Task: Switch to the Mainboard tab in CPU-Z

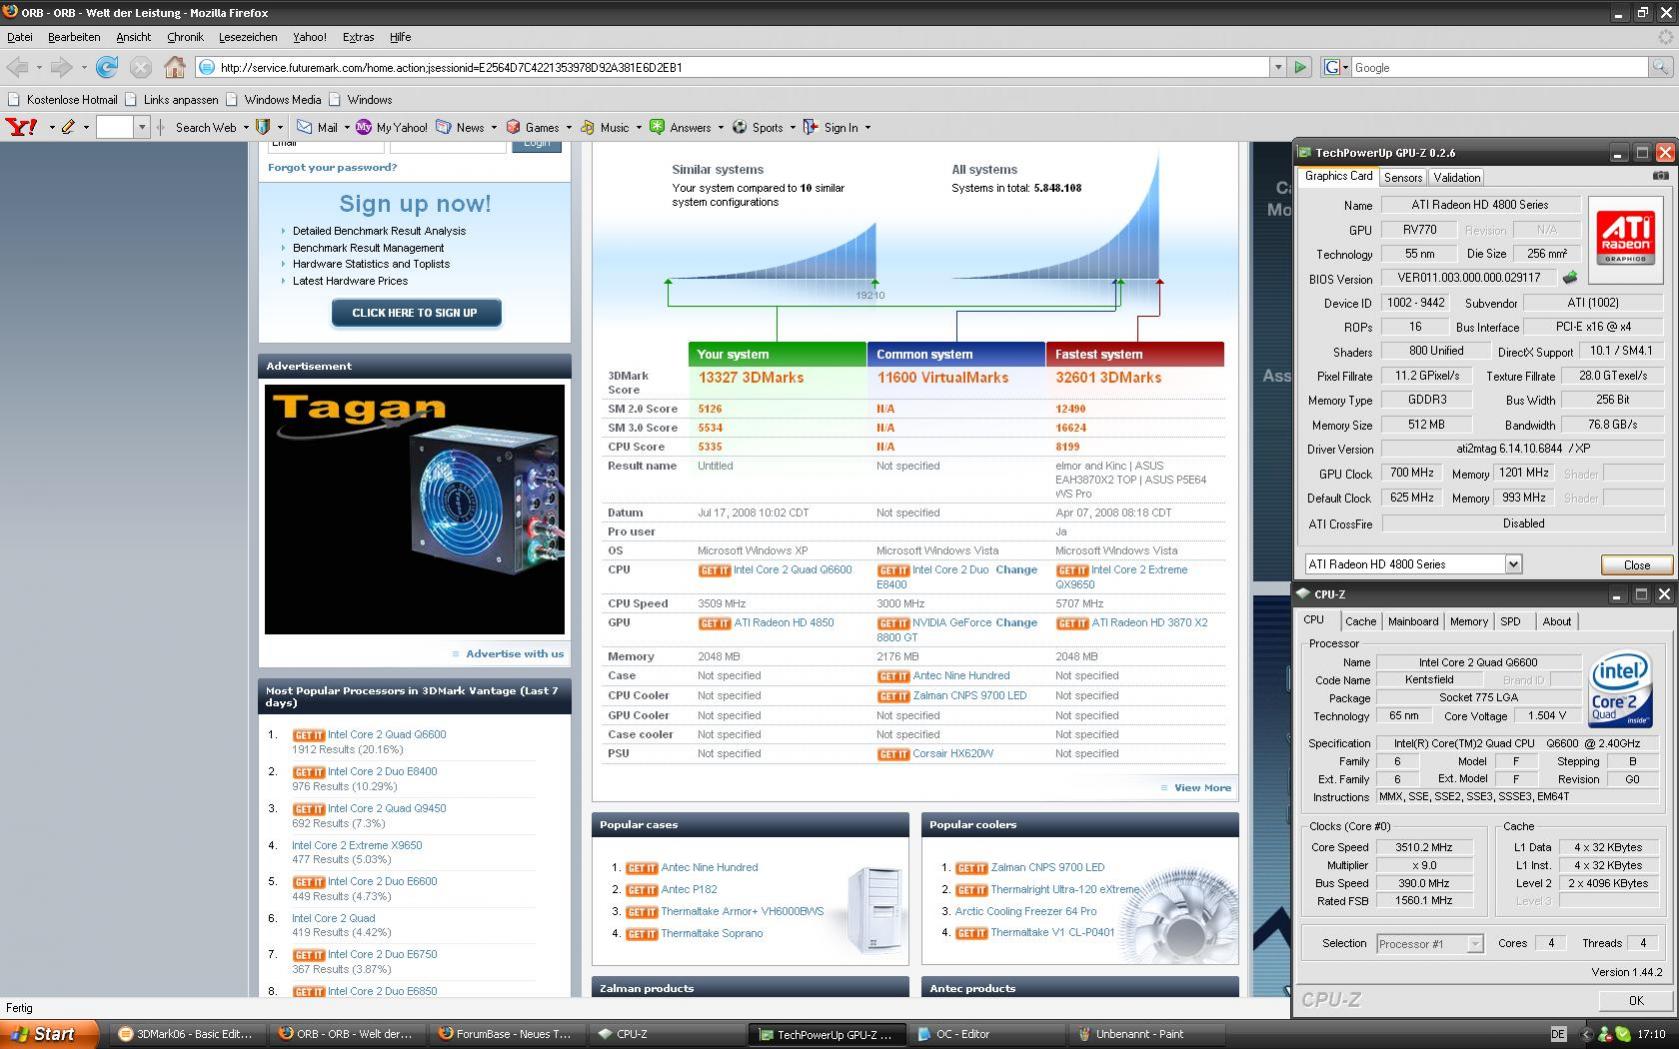Action: point(1413,621)
